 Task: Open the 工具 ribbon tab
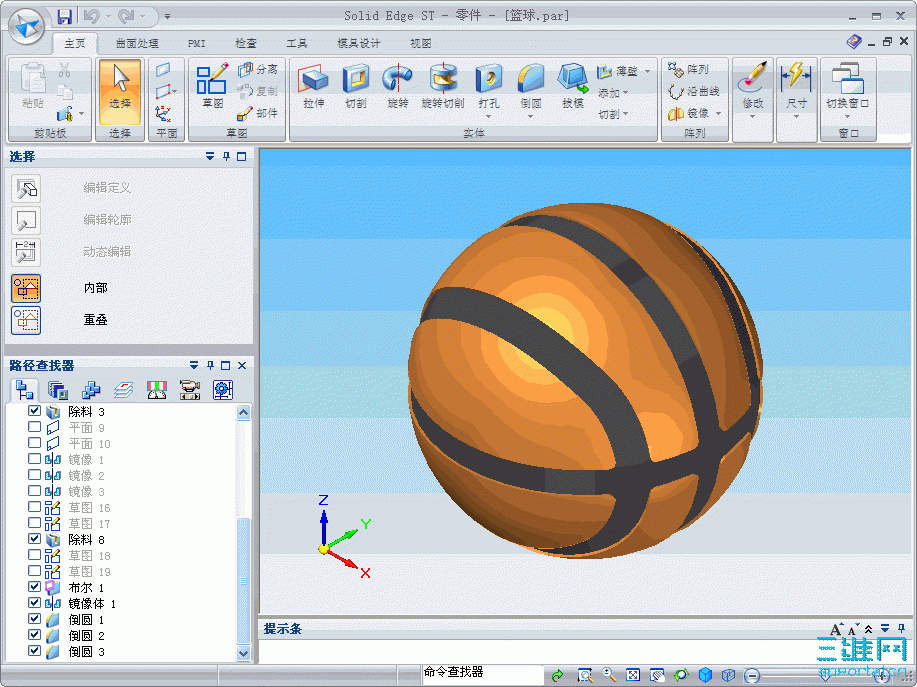(x=297, y=43)
